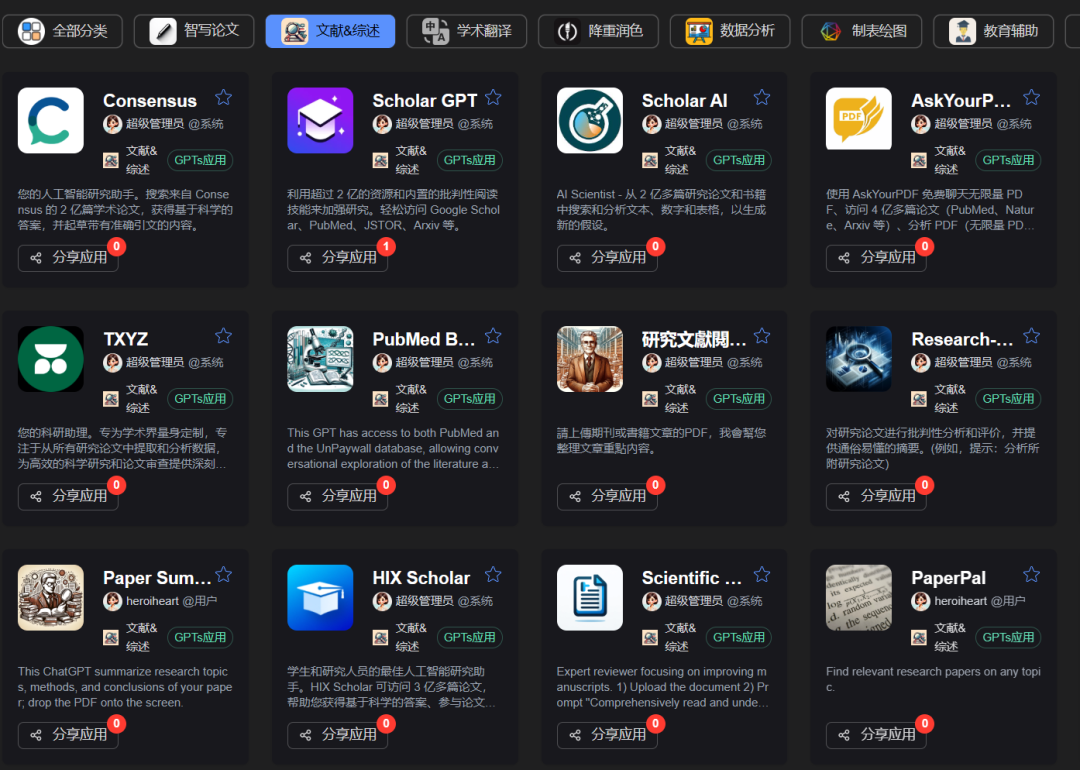Click 分享应用 for Scholar GPT
Image resolution: width=1080 pixels, height=770 pixels.
(x=338, y=258)
